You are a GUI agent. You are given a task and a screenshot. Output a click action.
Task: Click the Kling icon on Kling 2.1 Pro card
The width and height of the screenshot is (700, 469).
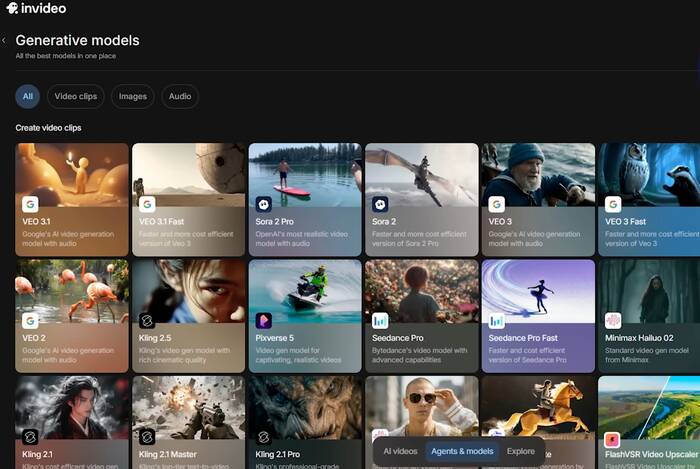click(263, 437)
